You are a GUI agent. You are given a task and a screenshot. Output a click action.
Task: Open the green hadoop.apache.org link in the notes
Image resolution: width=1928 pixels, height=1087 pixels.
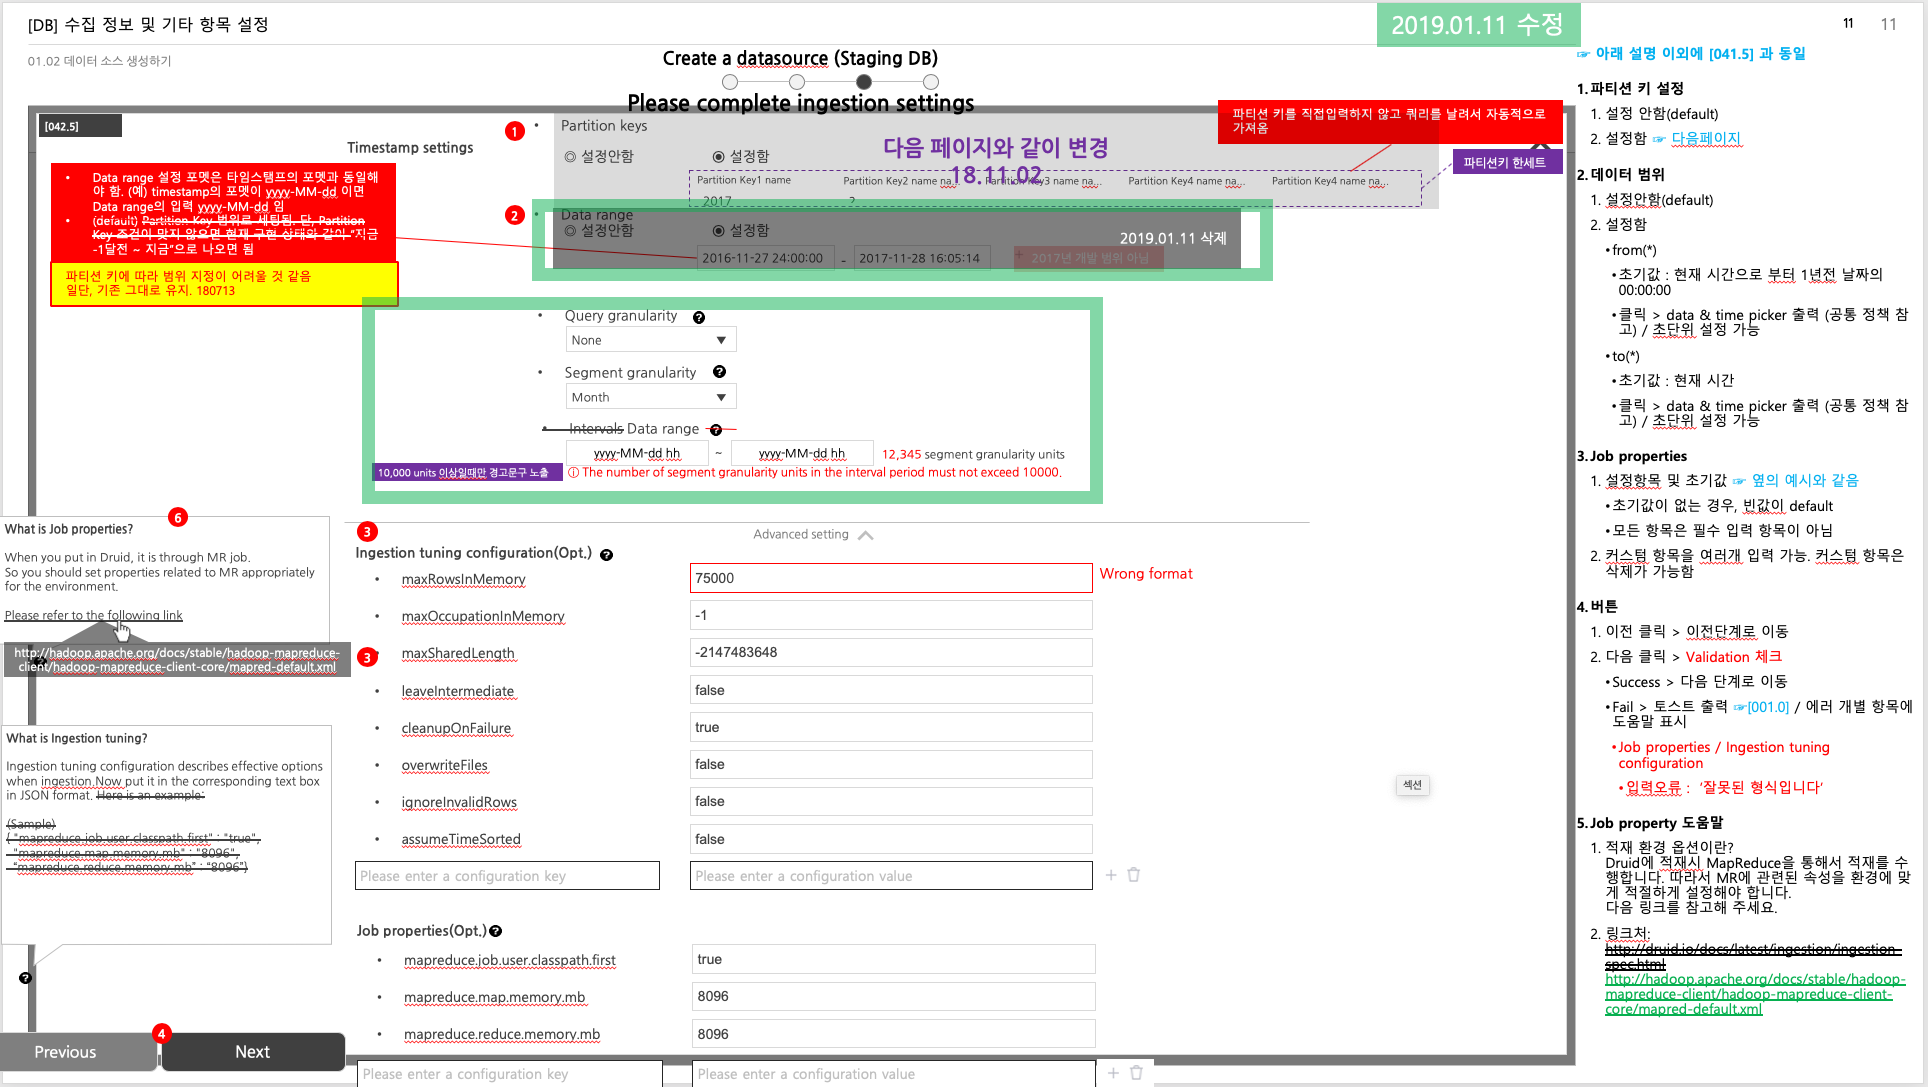click(1755, 994)
